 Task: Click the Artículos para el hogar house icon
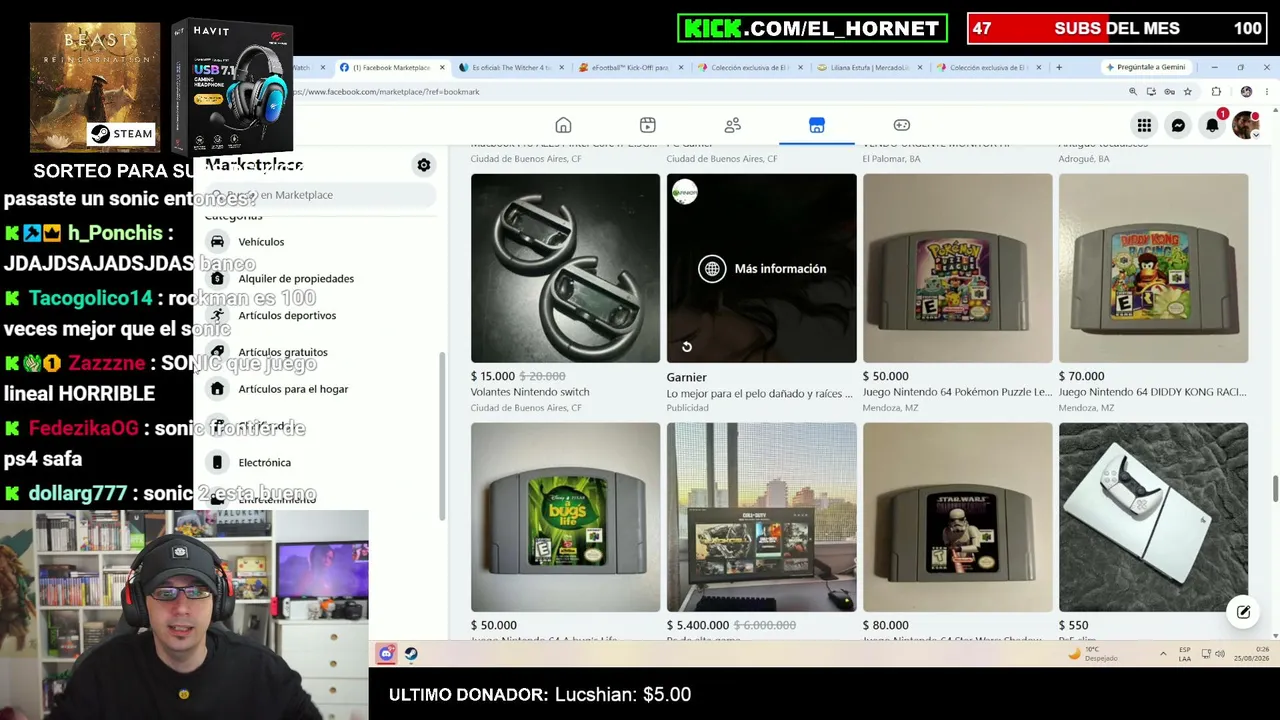(217, 389)
